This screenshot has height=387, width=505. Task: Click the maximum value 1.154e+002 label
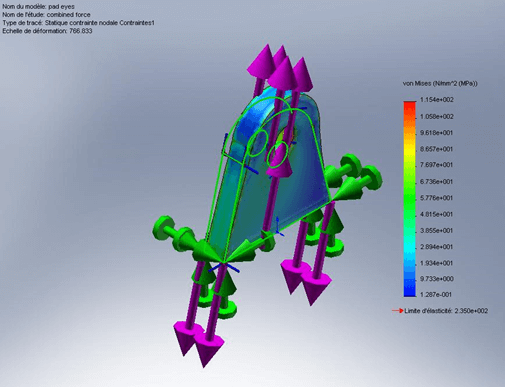437,100
